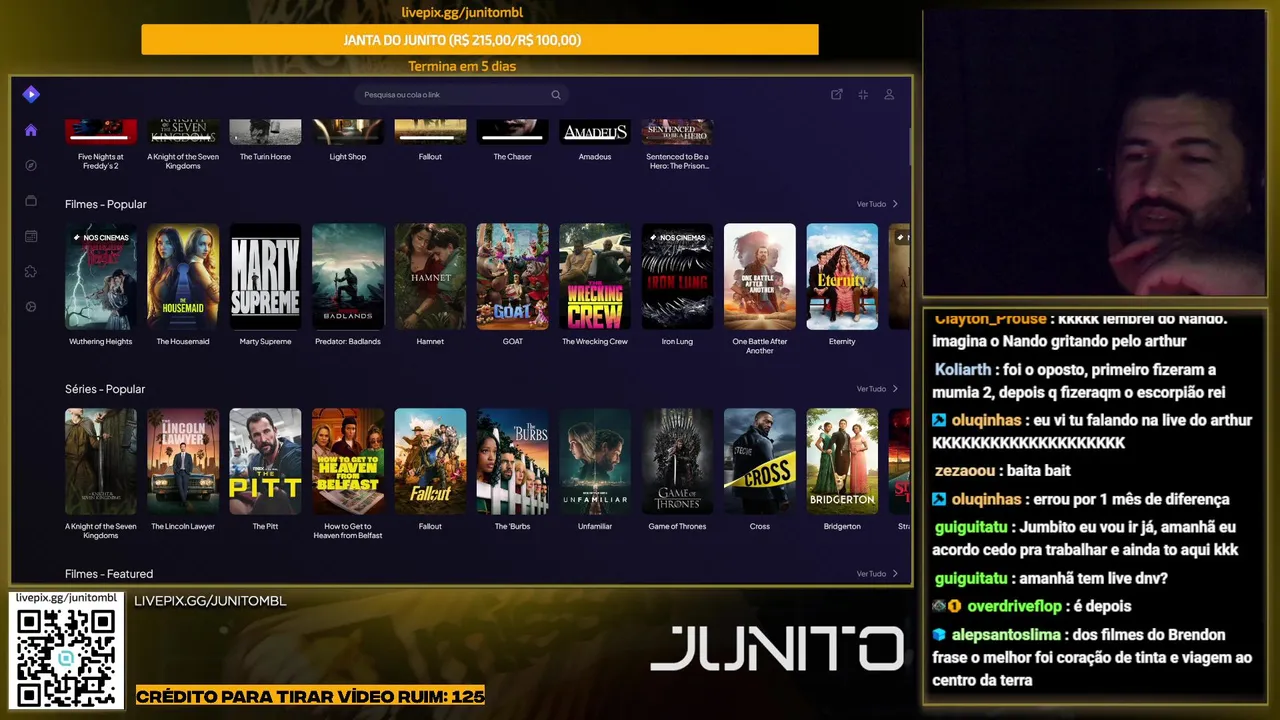
Task: Click the Stremio logo icon
Action: point(31,94)
